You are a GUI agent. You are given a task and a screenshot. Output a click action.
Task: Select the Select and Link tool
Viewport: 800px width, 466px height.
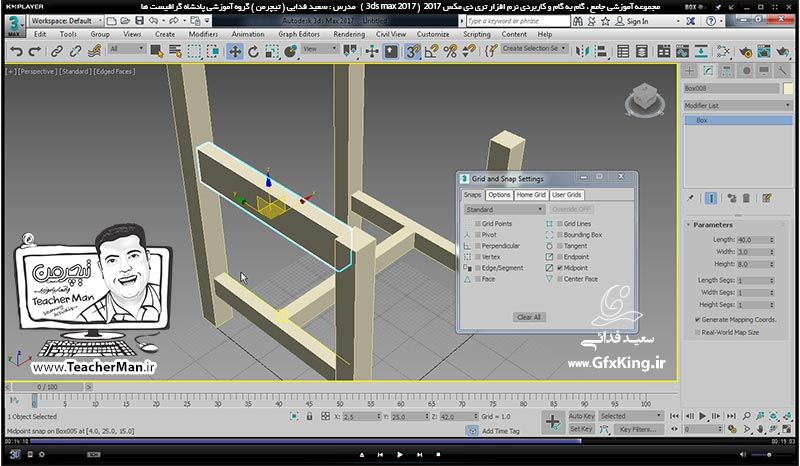[57, 51]
